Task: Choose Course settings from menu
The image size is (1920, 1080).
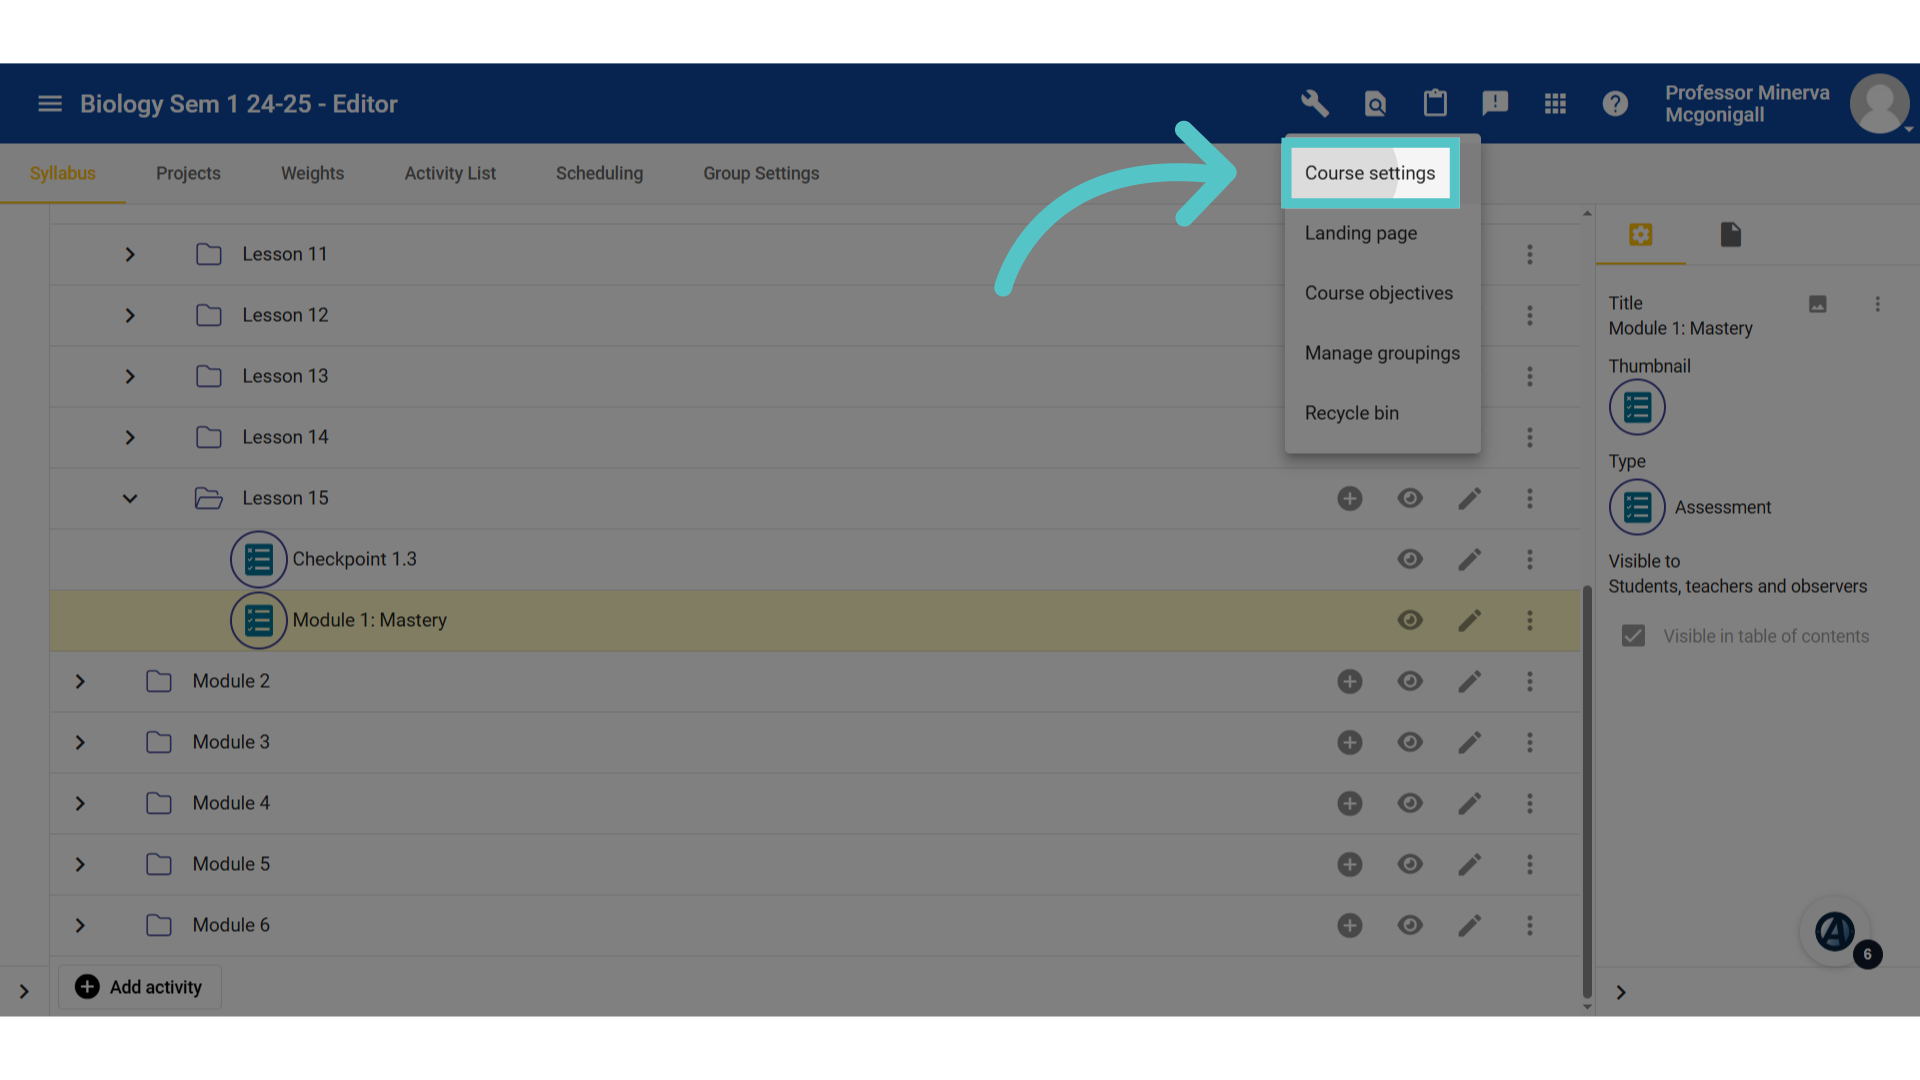Action: [1370, 173]
